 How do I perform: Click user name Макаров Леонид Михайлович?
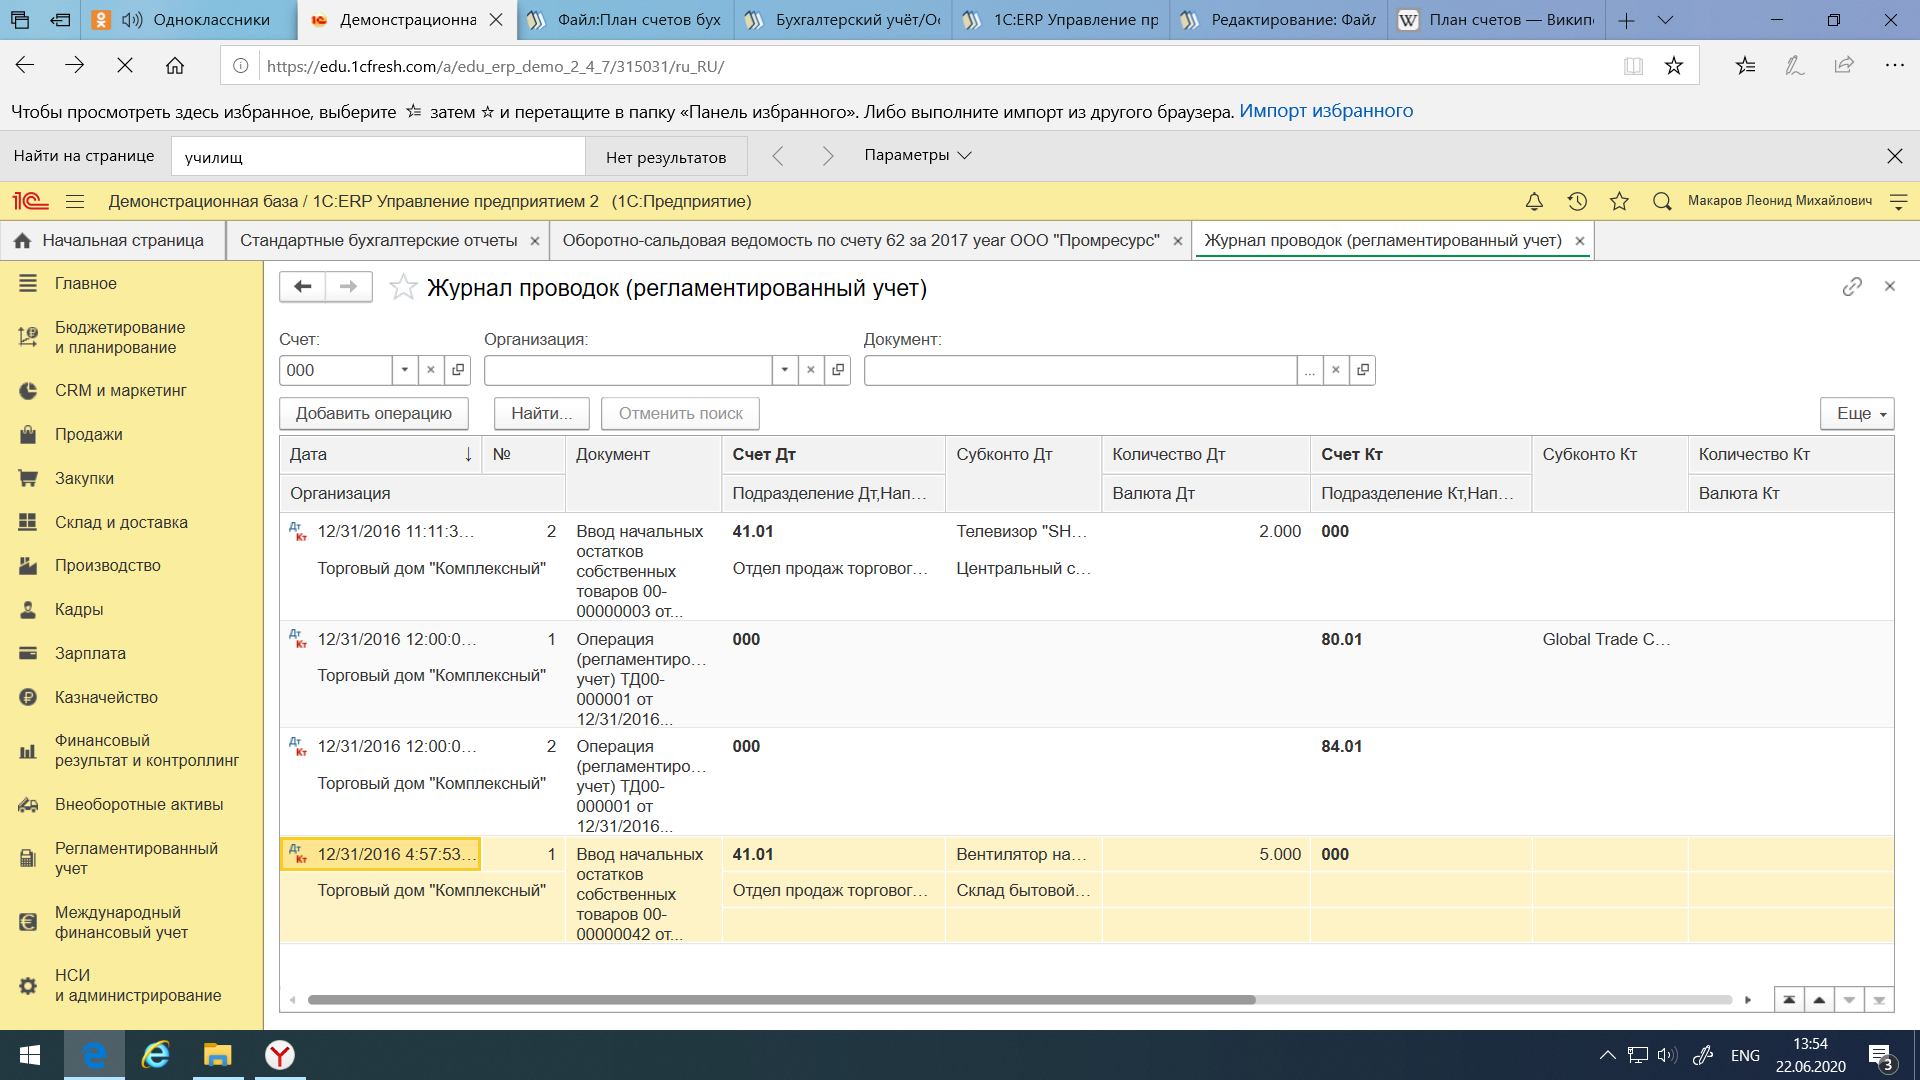(1780, 201)
